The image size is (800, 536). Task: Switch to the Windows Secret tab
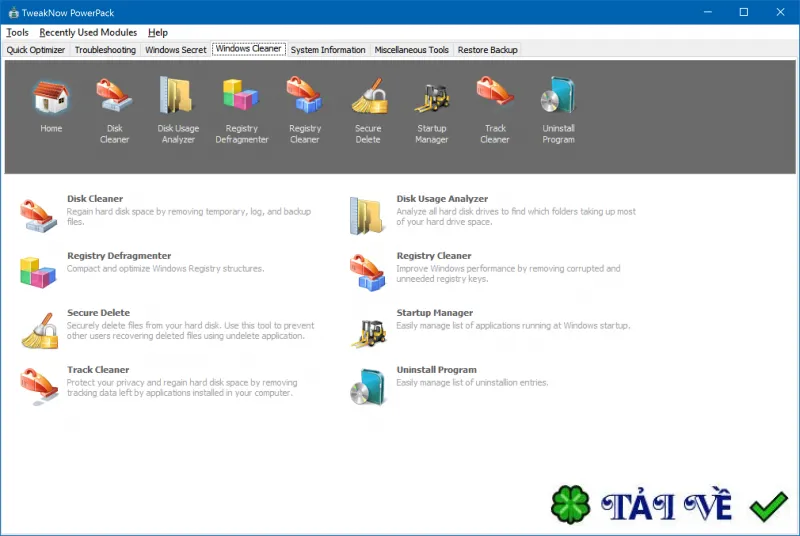(x=176, y=50)
